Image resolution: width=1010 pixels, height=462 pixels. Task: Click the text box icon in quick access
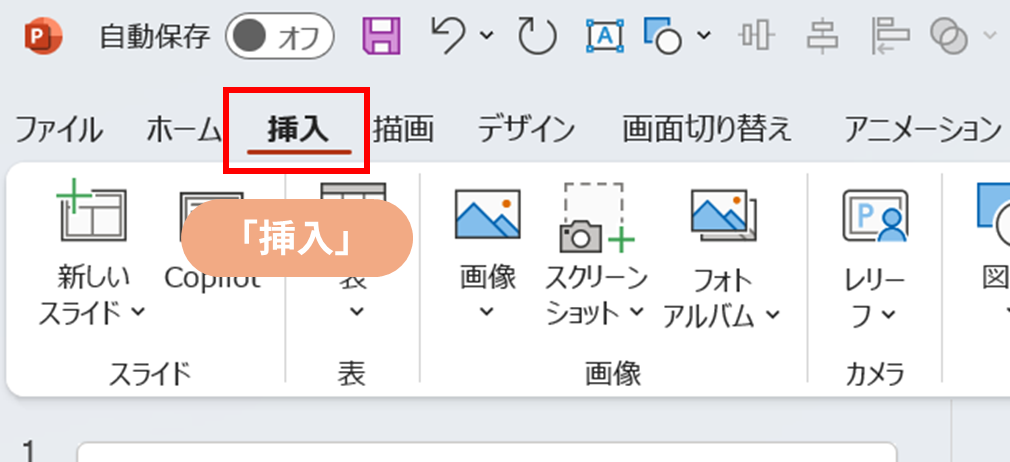pyautogui.click(x=604, y=37)
